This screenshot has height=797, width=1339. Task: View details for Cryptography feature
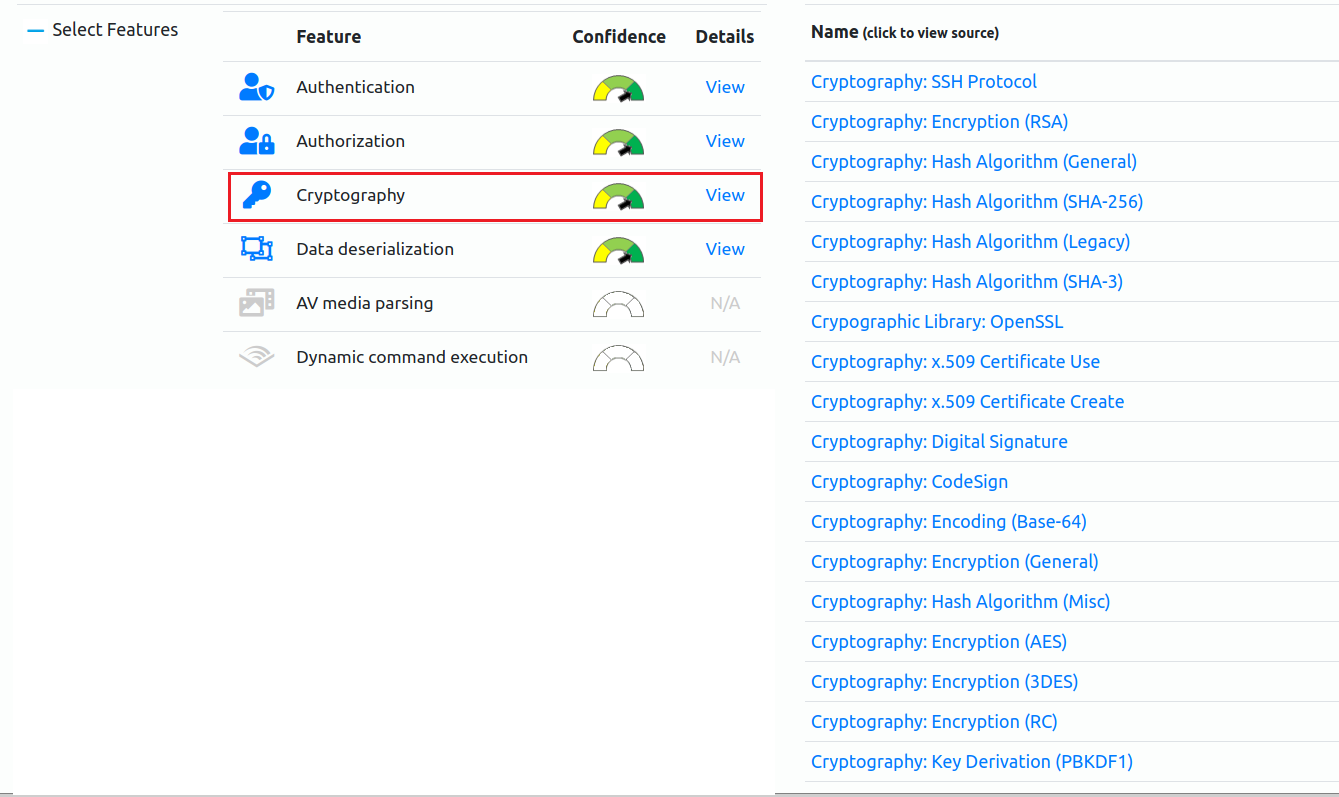tap(725, 195)
